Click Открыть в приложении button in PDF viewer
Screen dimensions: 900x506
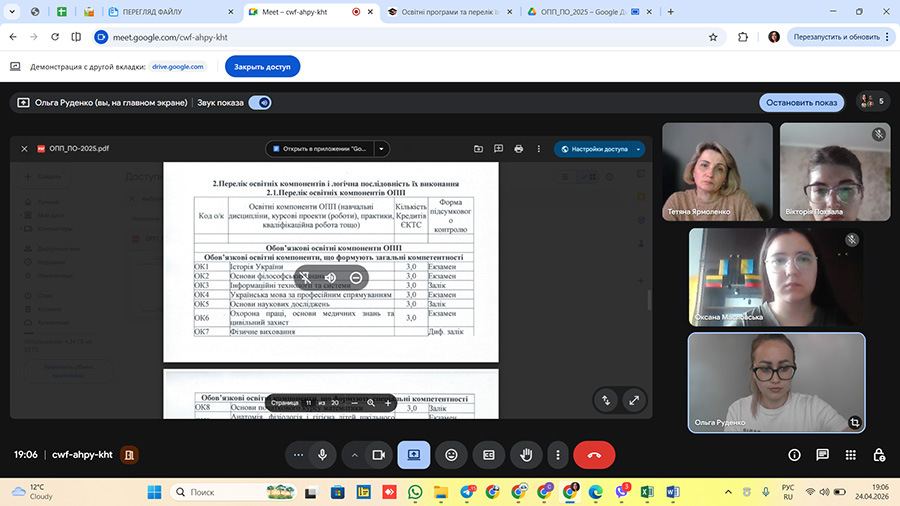pos(319,149)
